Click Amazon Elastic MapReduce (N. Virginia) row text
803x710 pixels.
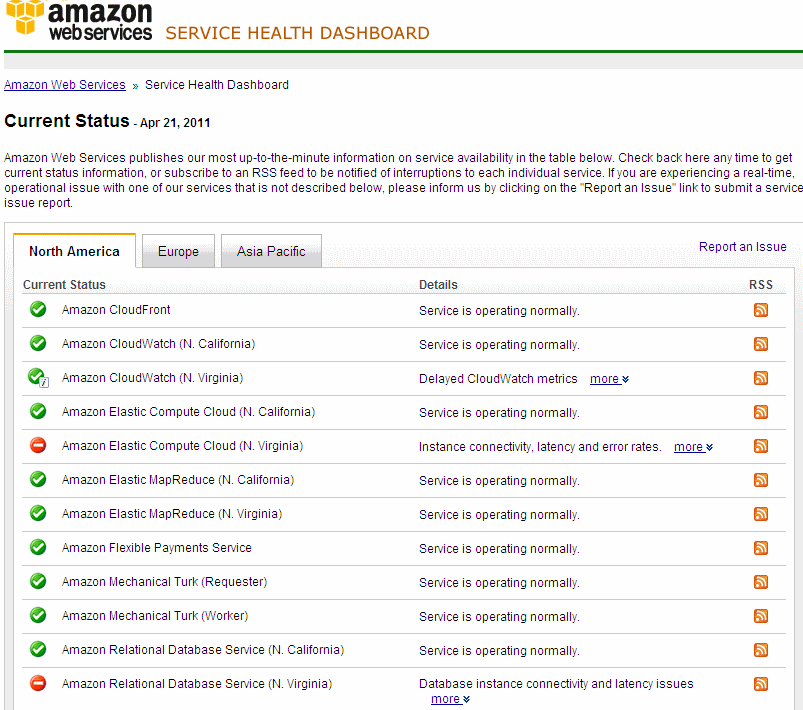[172, 514]
